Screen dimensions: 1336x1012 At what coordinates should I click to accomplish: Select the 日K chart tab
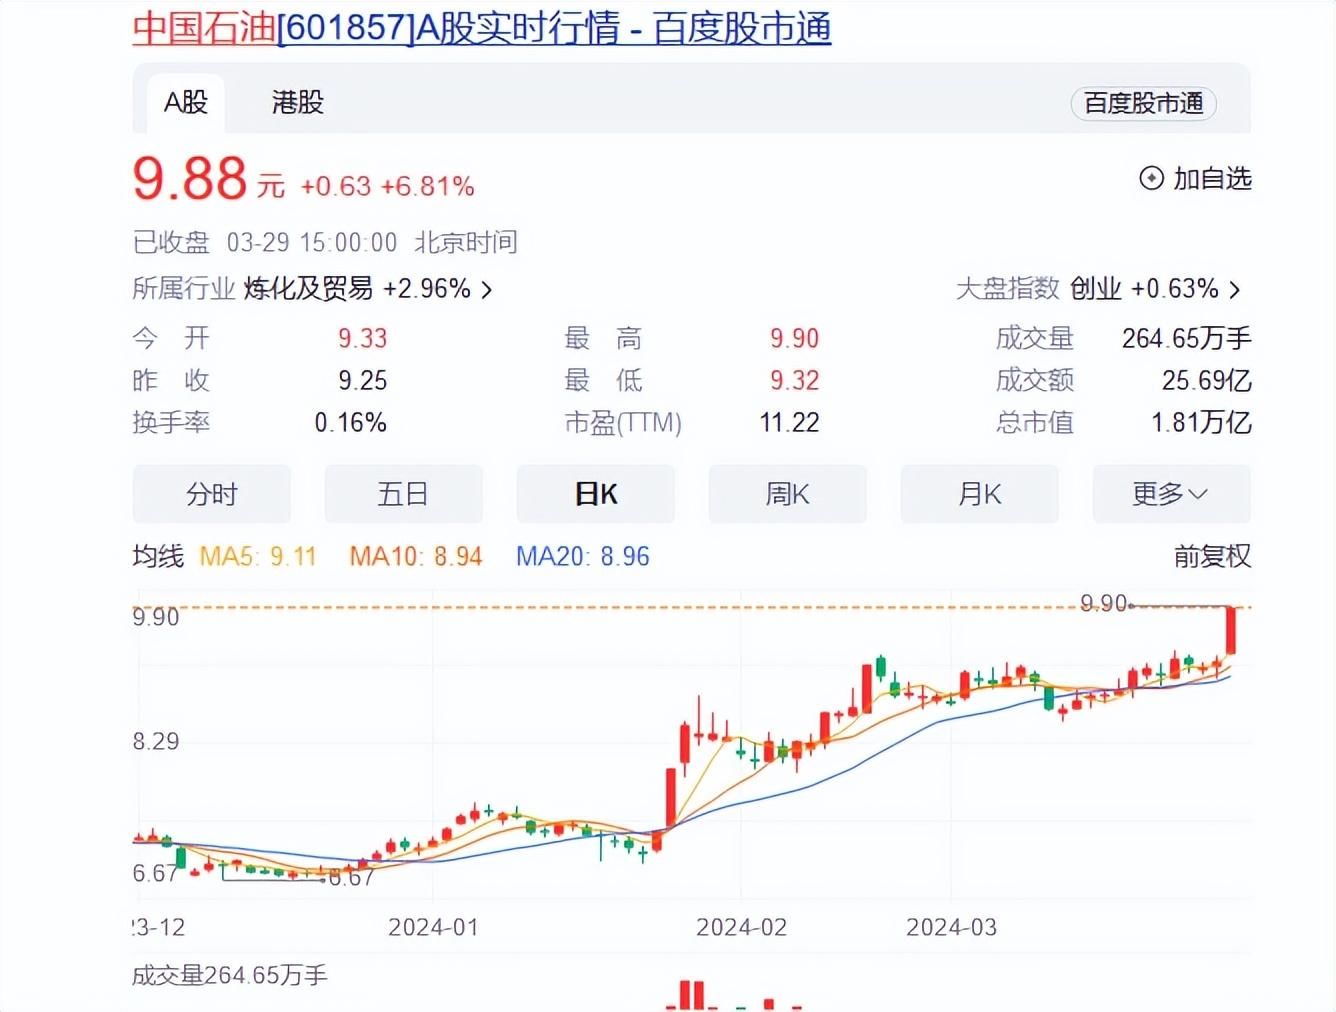point(596,494)
